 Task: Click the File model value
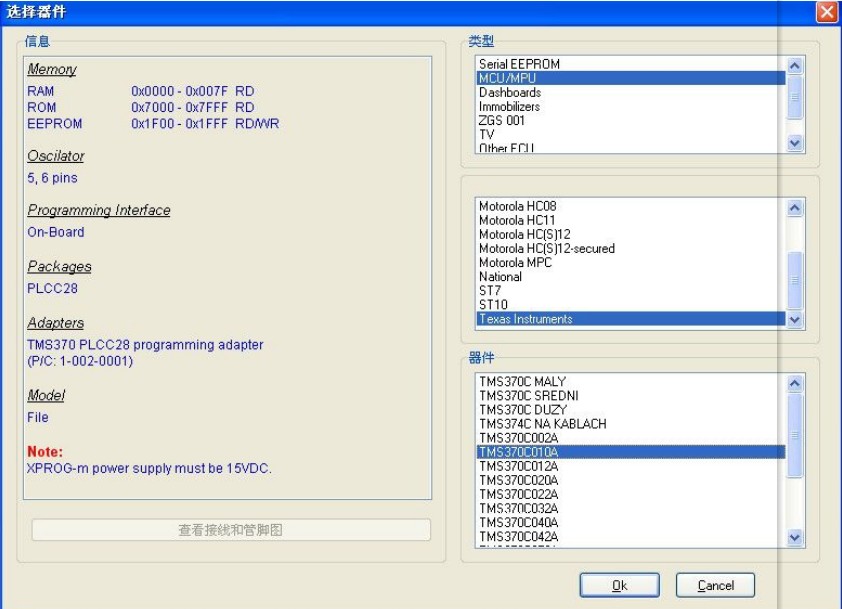(x=38, y=417)
